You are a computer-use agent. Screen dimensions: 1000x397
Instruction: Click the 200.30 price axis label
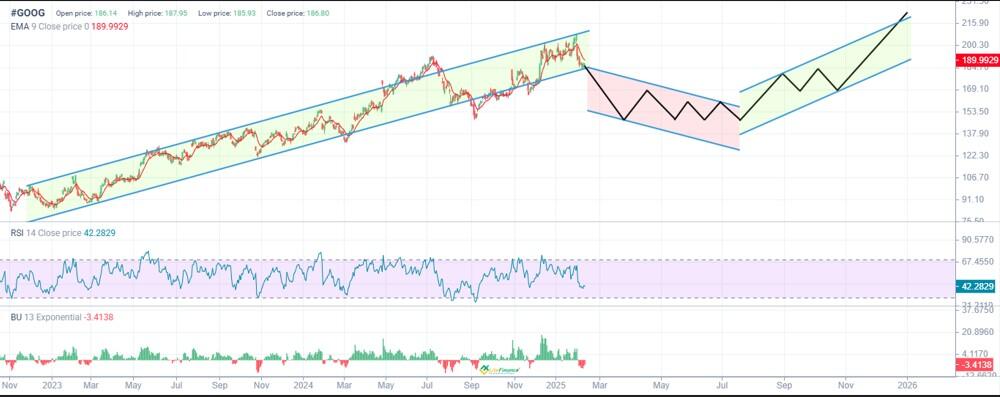[x=975, y=45]
